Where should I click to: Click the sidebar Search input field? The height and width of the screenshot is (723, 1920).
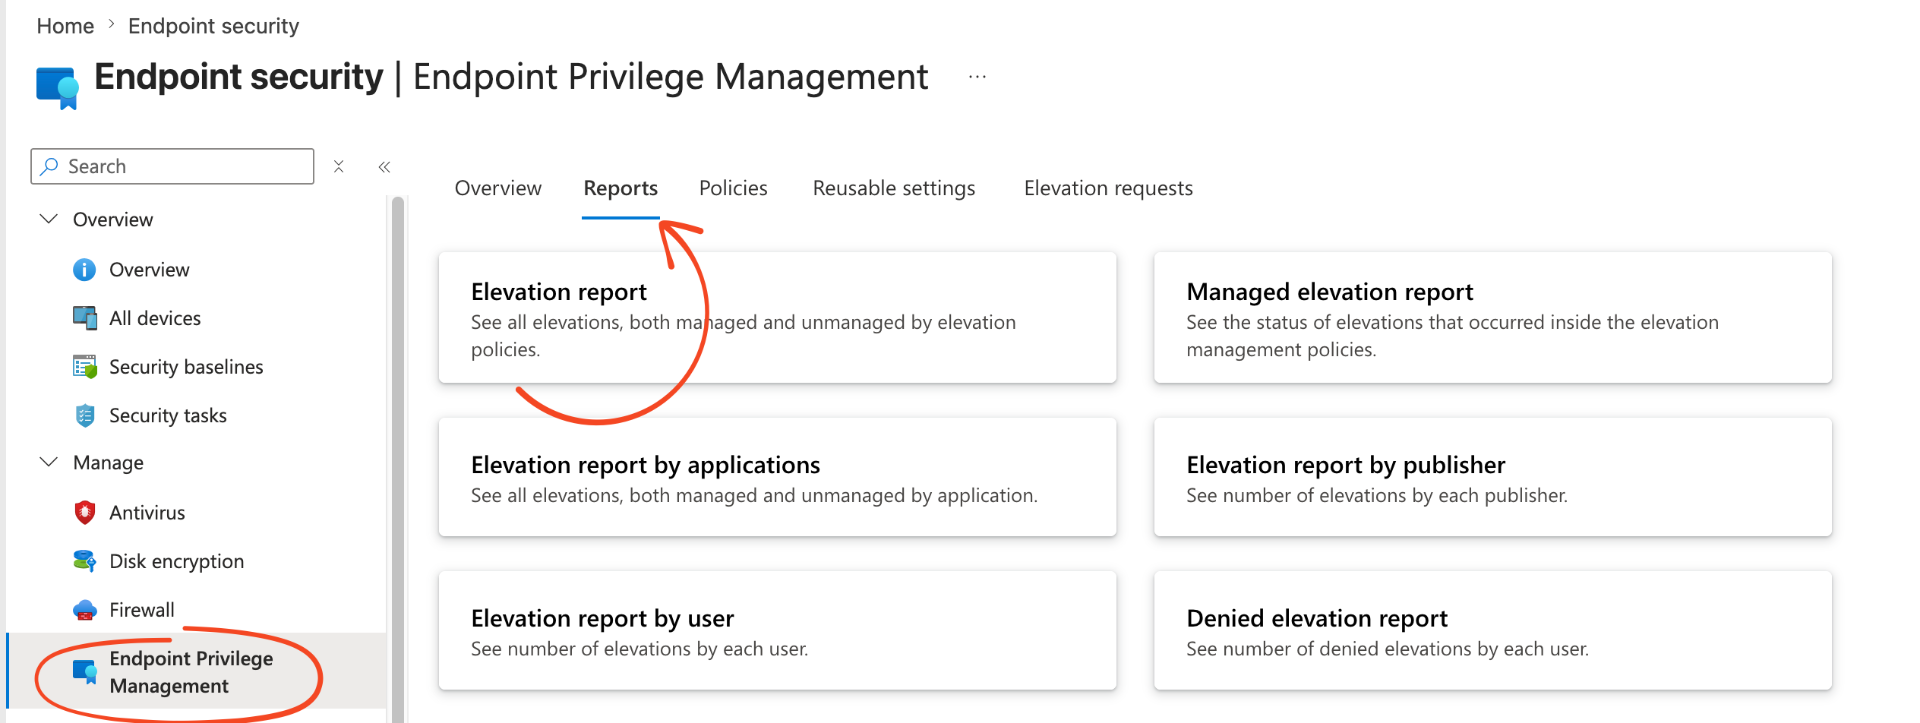pyautogui.click(x=172, y=166)
